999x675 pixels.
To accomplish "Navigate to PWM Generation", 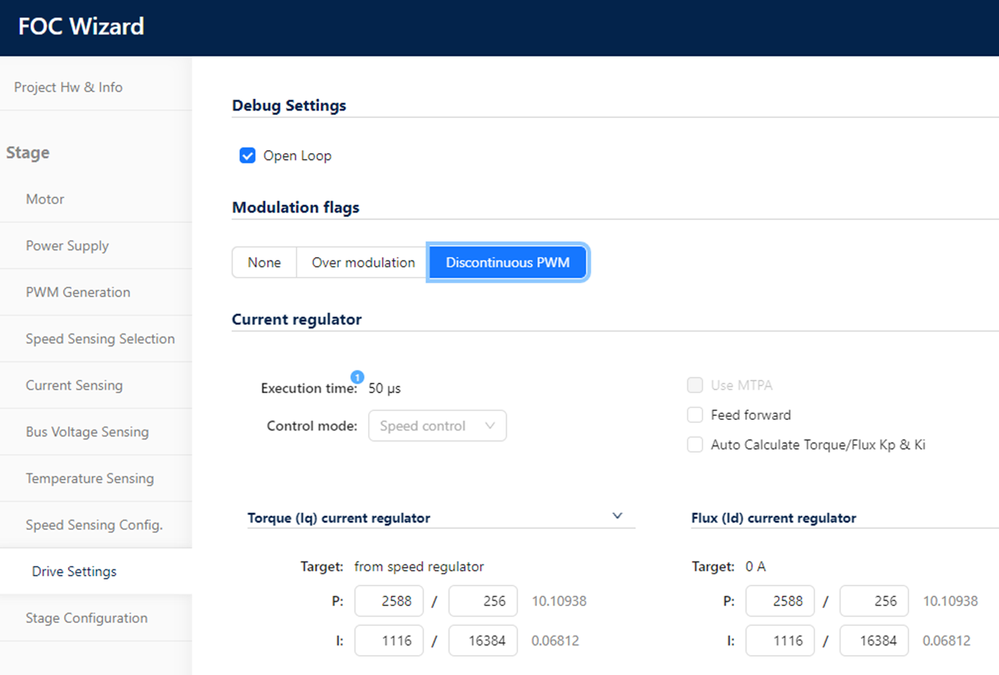I will [x=78, y=292].
